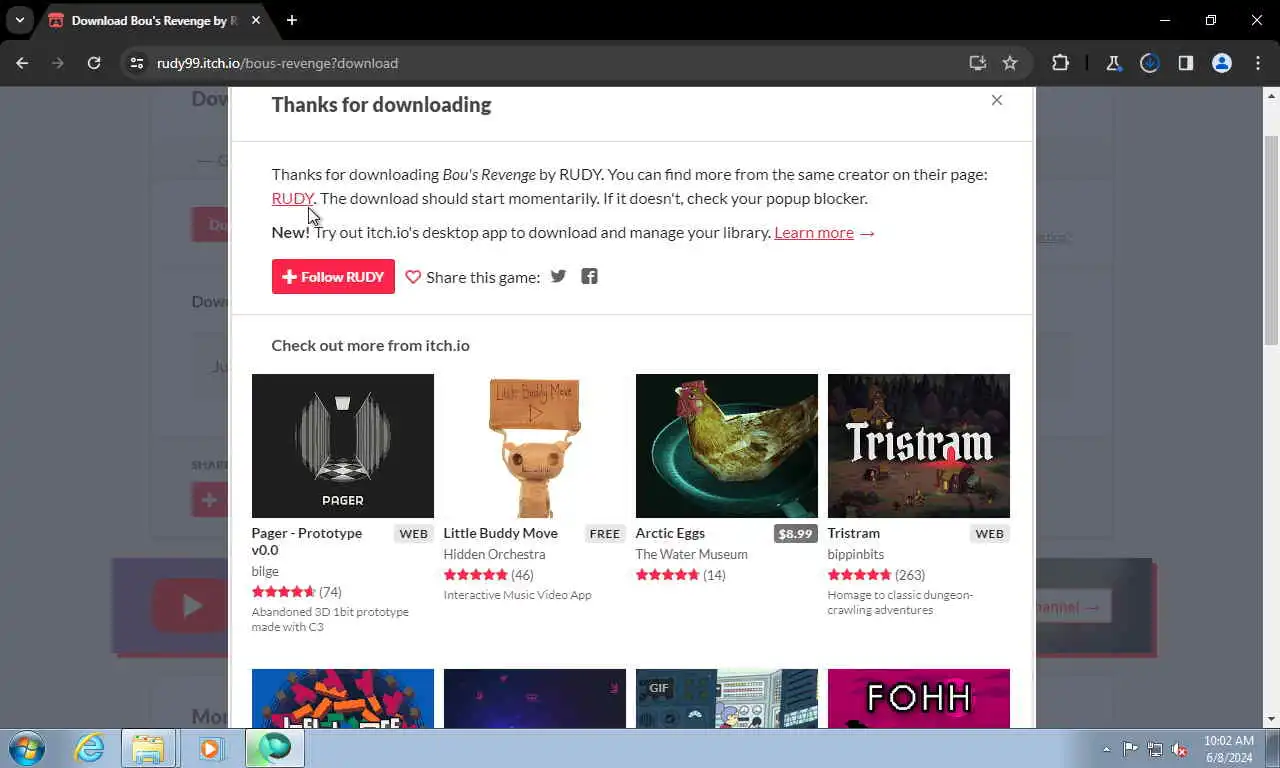The height and width of the screenshot is (768, 1280).
Task: Click FREE tag on Little Buddy Move
Action: (605, 533)
